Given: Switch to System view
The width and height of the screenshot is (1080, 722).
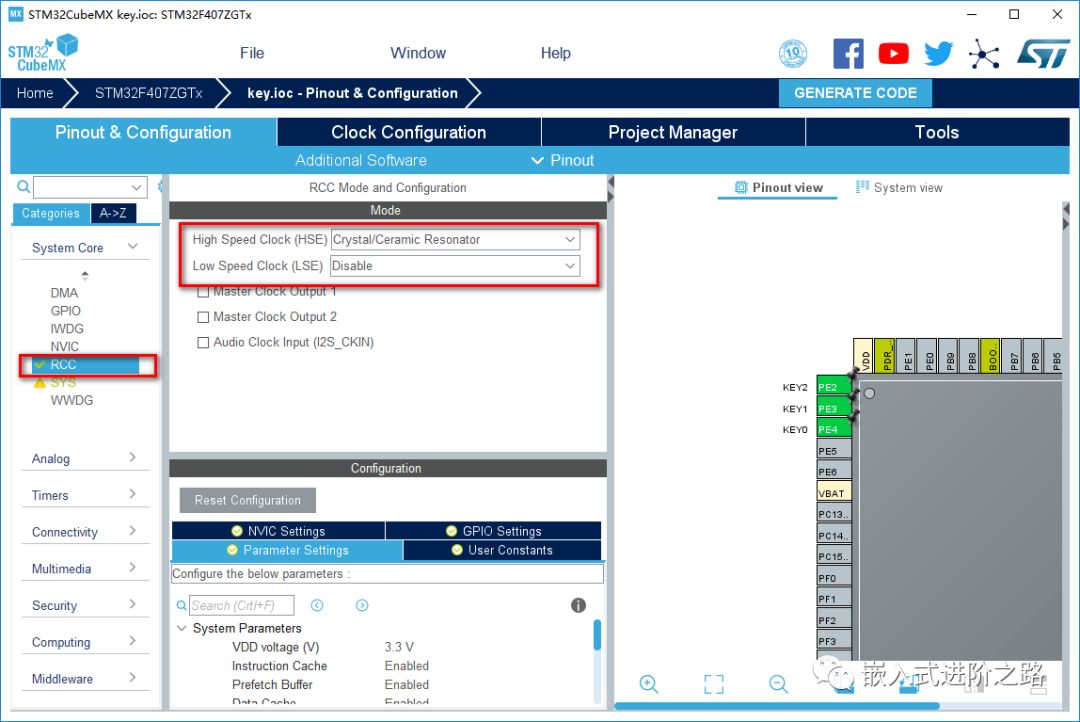Looking at the screenshot, I should (x=899, y=187).
